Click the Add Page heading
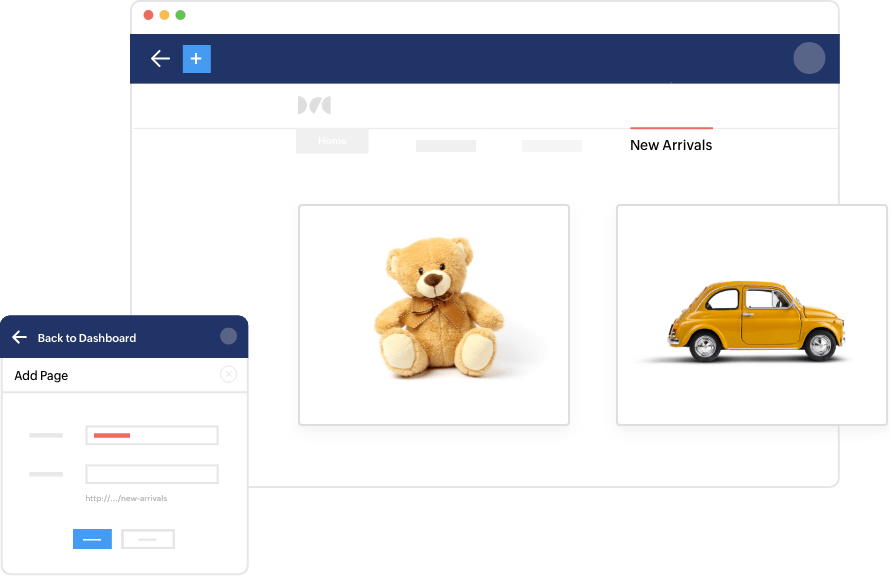The height and width of the screenshot is (576, 890). point(41,376)
